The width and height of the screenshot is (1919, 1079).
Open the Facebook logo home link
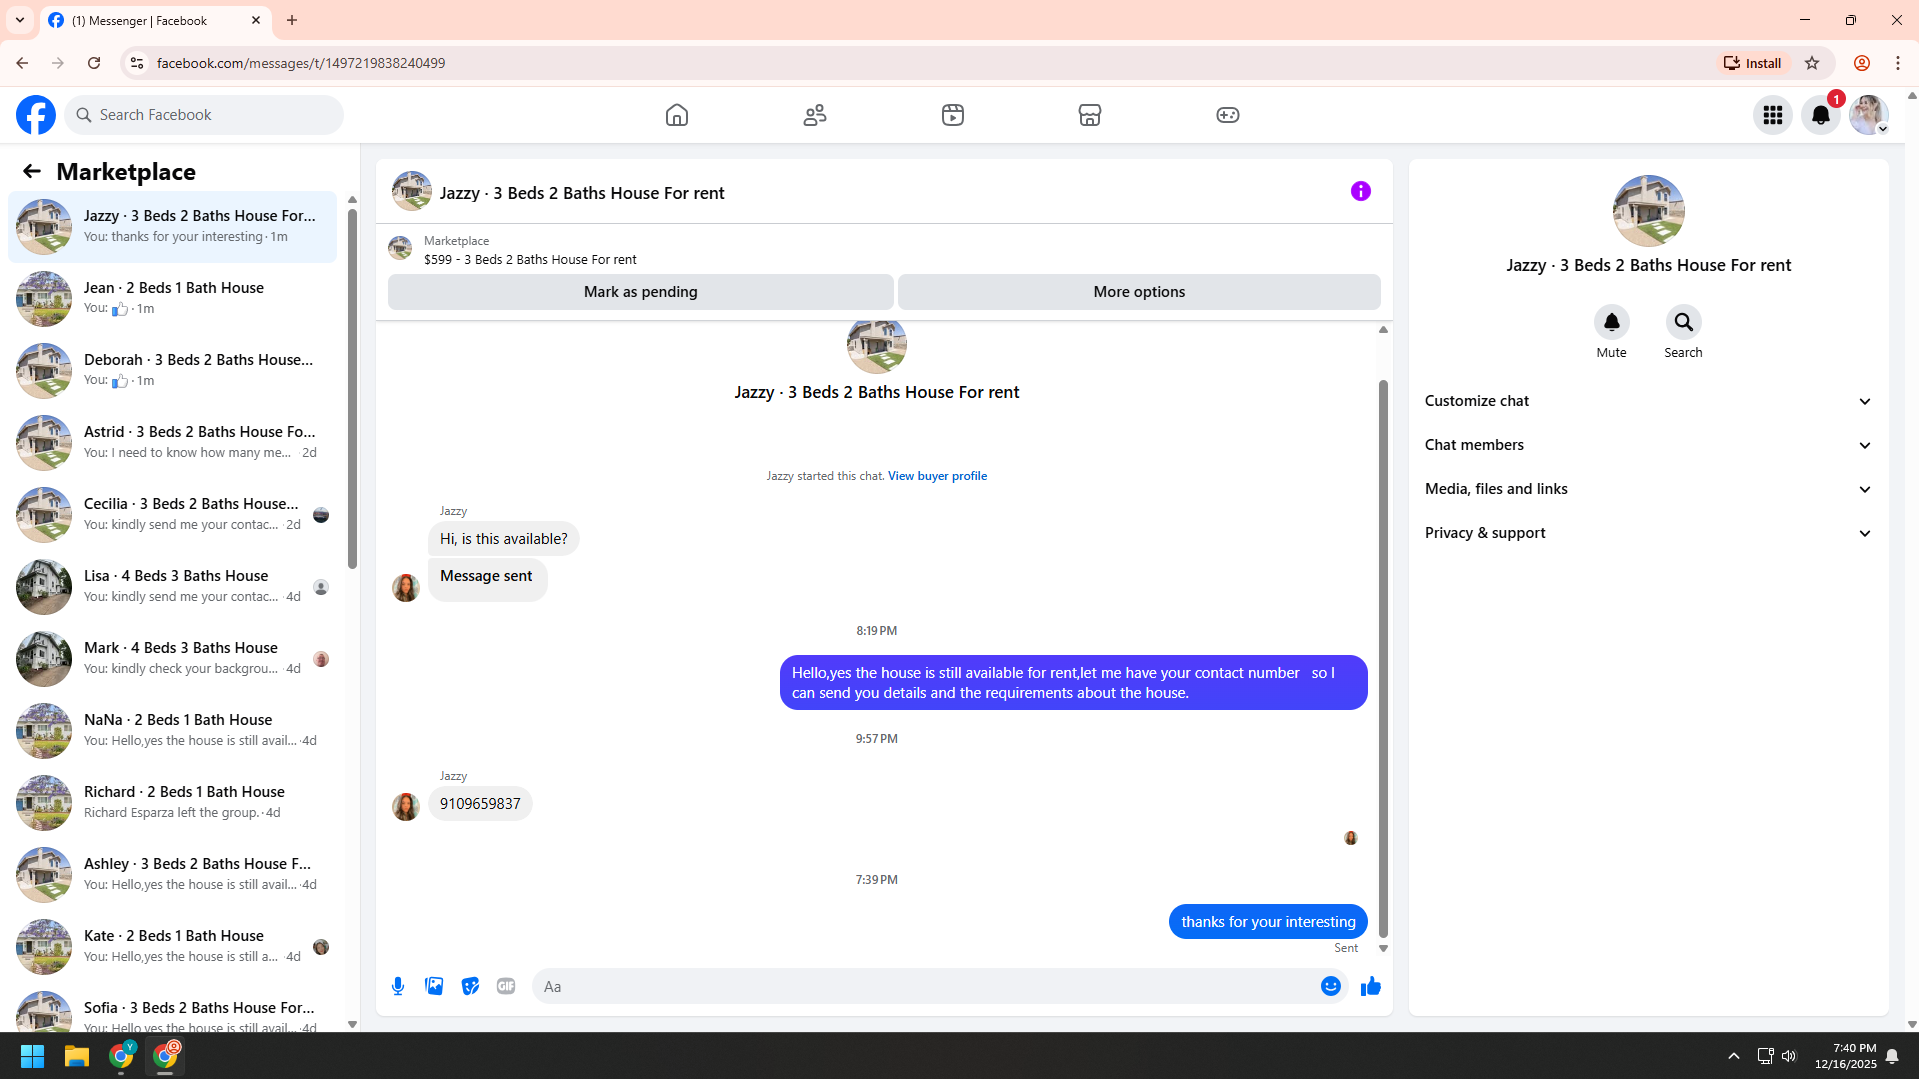tap(36, 115)
